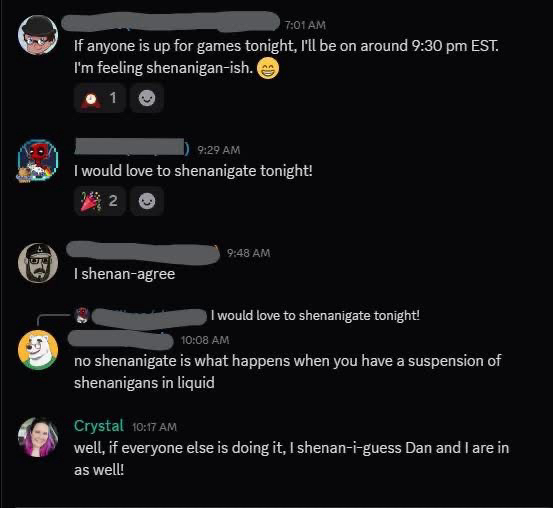Add a reaction to the 7:01 AM message
Screen dimensions: 553x508
(147, 98)
